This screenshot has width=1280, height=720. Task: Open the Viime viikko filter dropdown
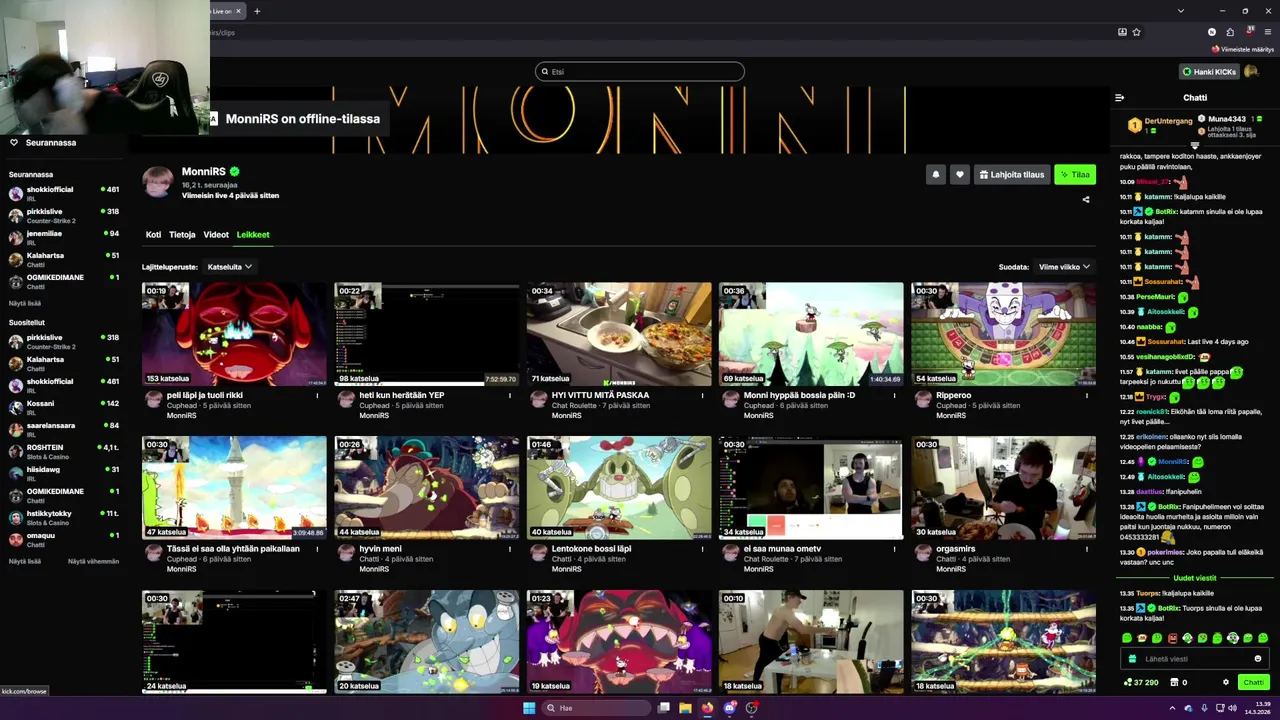tap(1064, 267)
